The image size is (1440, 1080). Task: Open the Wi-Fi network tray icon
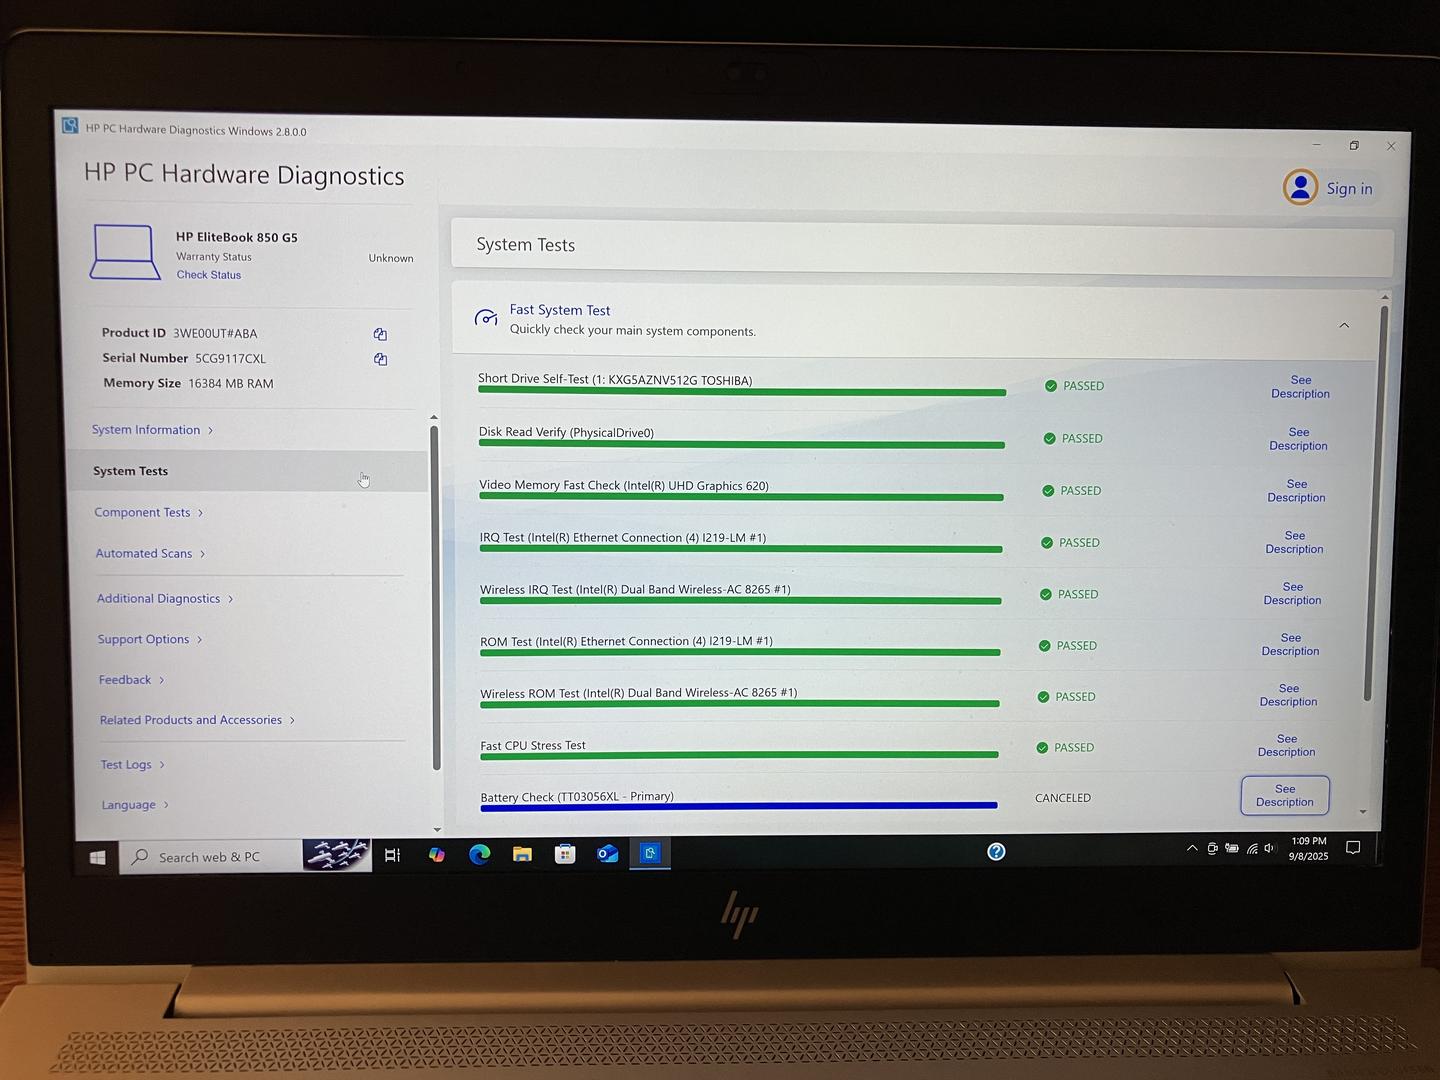(1252, 848)
